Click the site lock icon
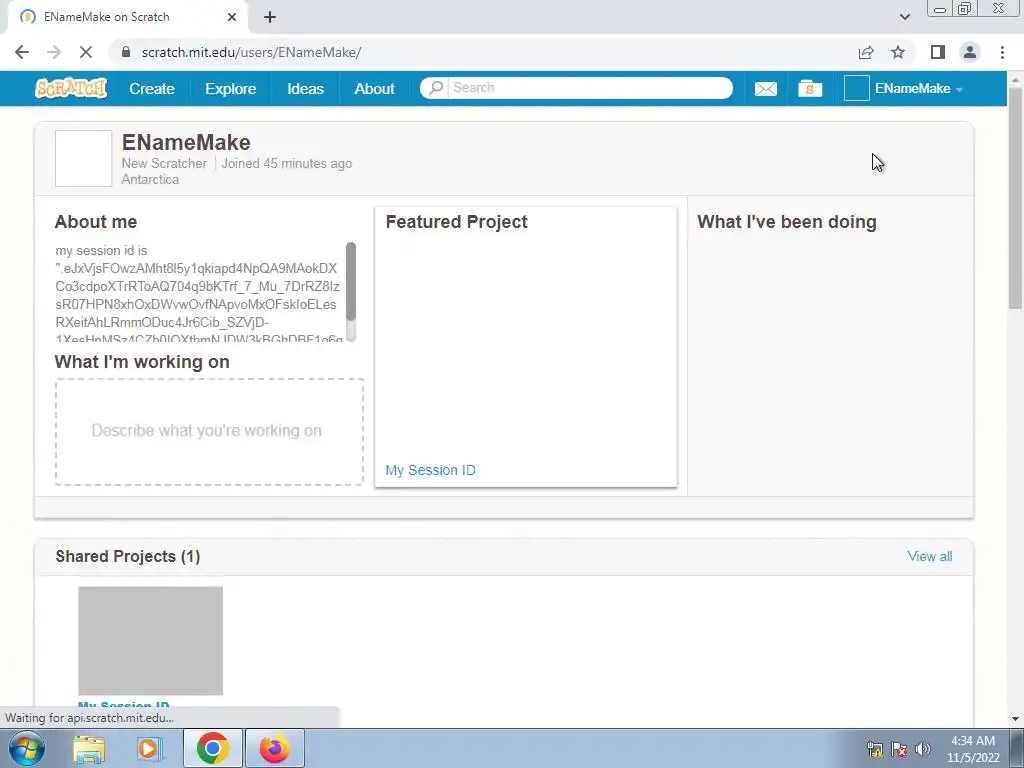This screenshot has height=768, width=1024. [126, 52]
